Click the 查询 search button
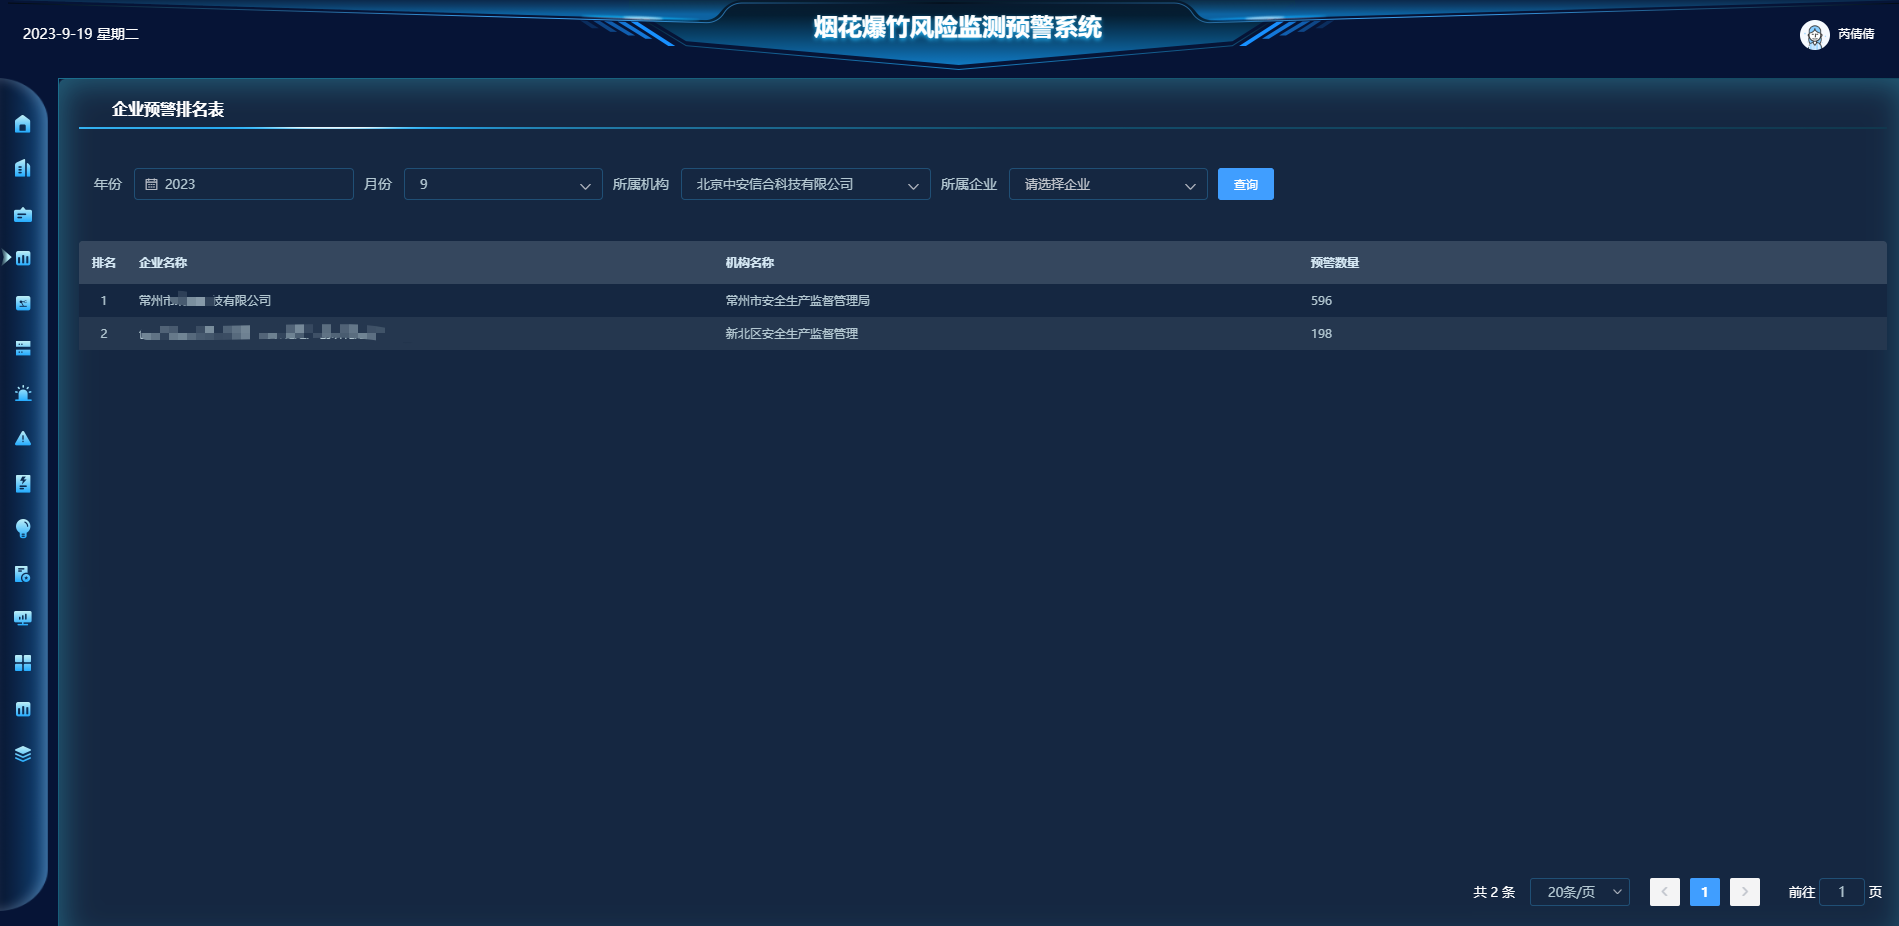 (x=1245, y=184)
